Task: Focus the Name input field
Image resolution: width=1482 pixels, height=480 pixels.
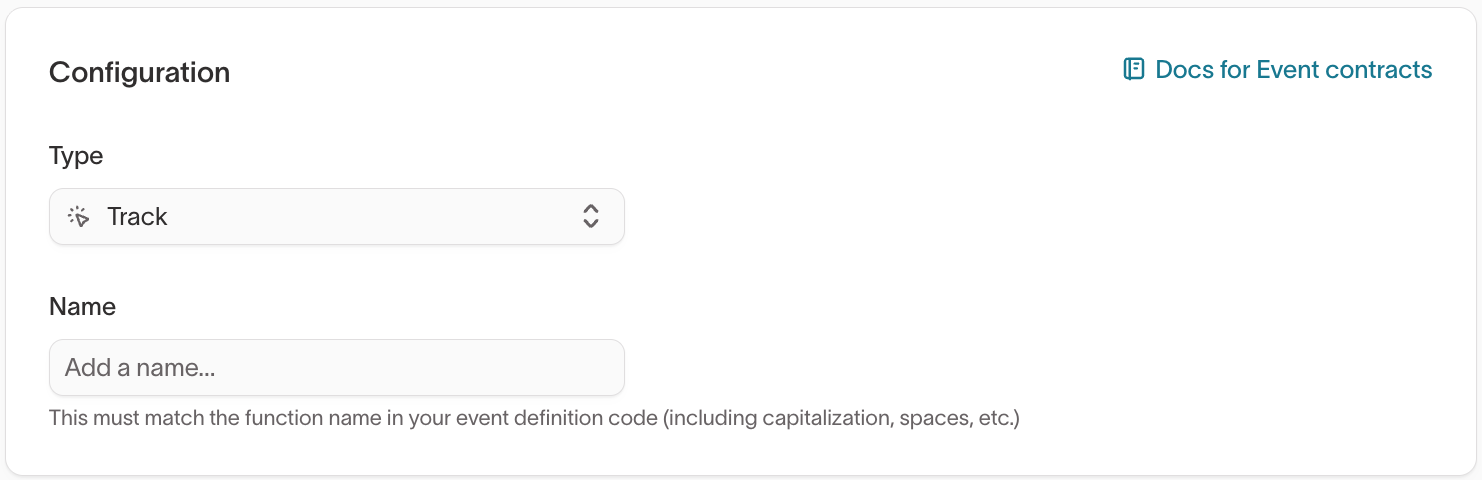Action: point(336,368)
